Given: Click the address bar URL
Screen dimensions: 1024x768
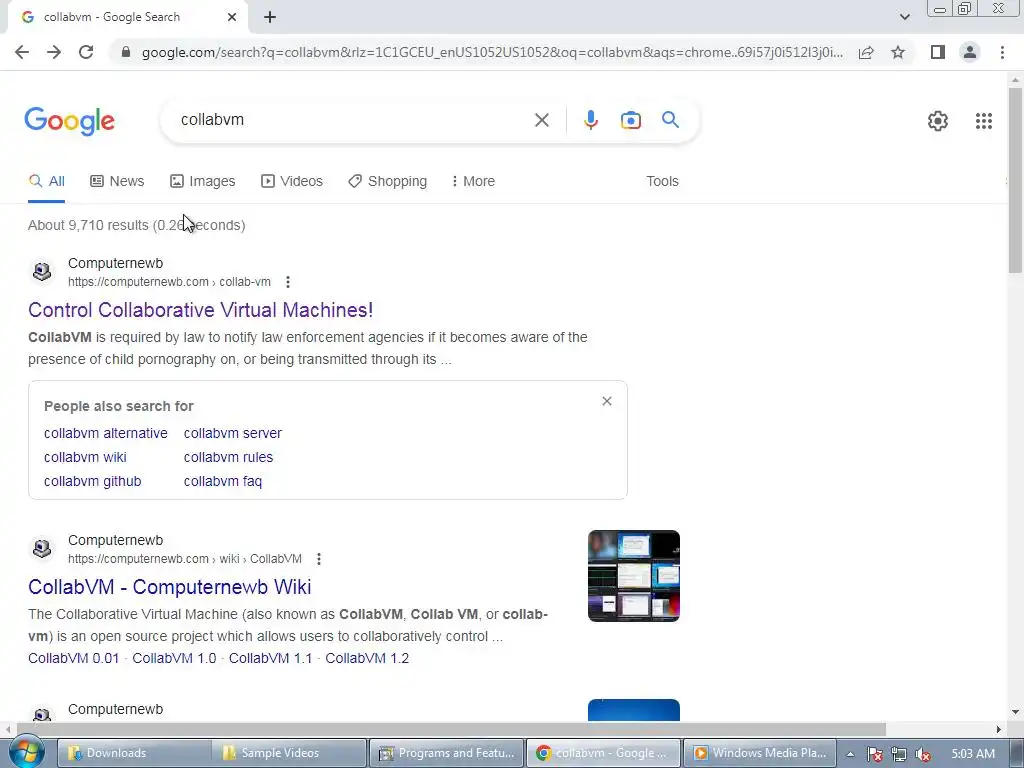Looking at the screenshot, I should [492, 52].
